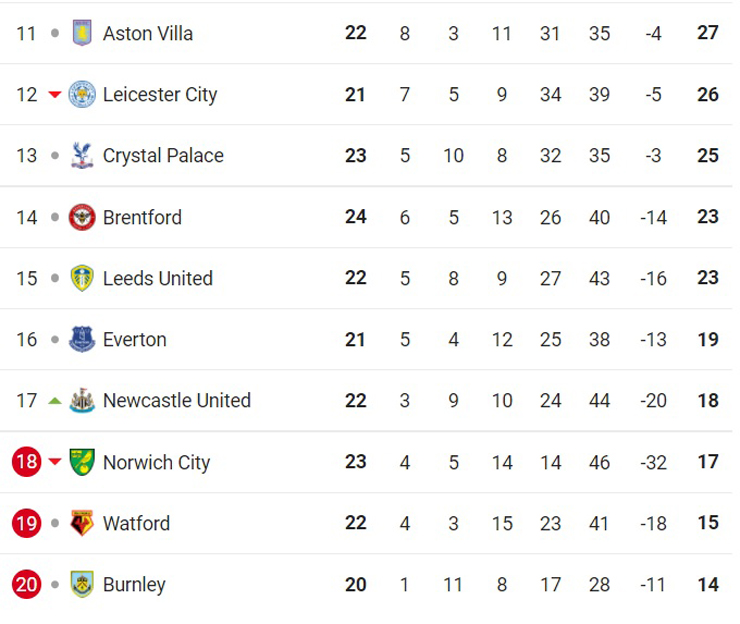Click Brentford's 23 points total
Screen dimensions: 740x624
click(708, 217)
